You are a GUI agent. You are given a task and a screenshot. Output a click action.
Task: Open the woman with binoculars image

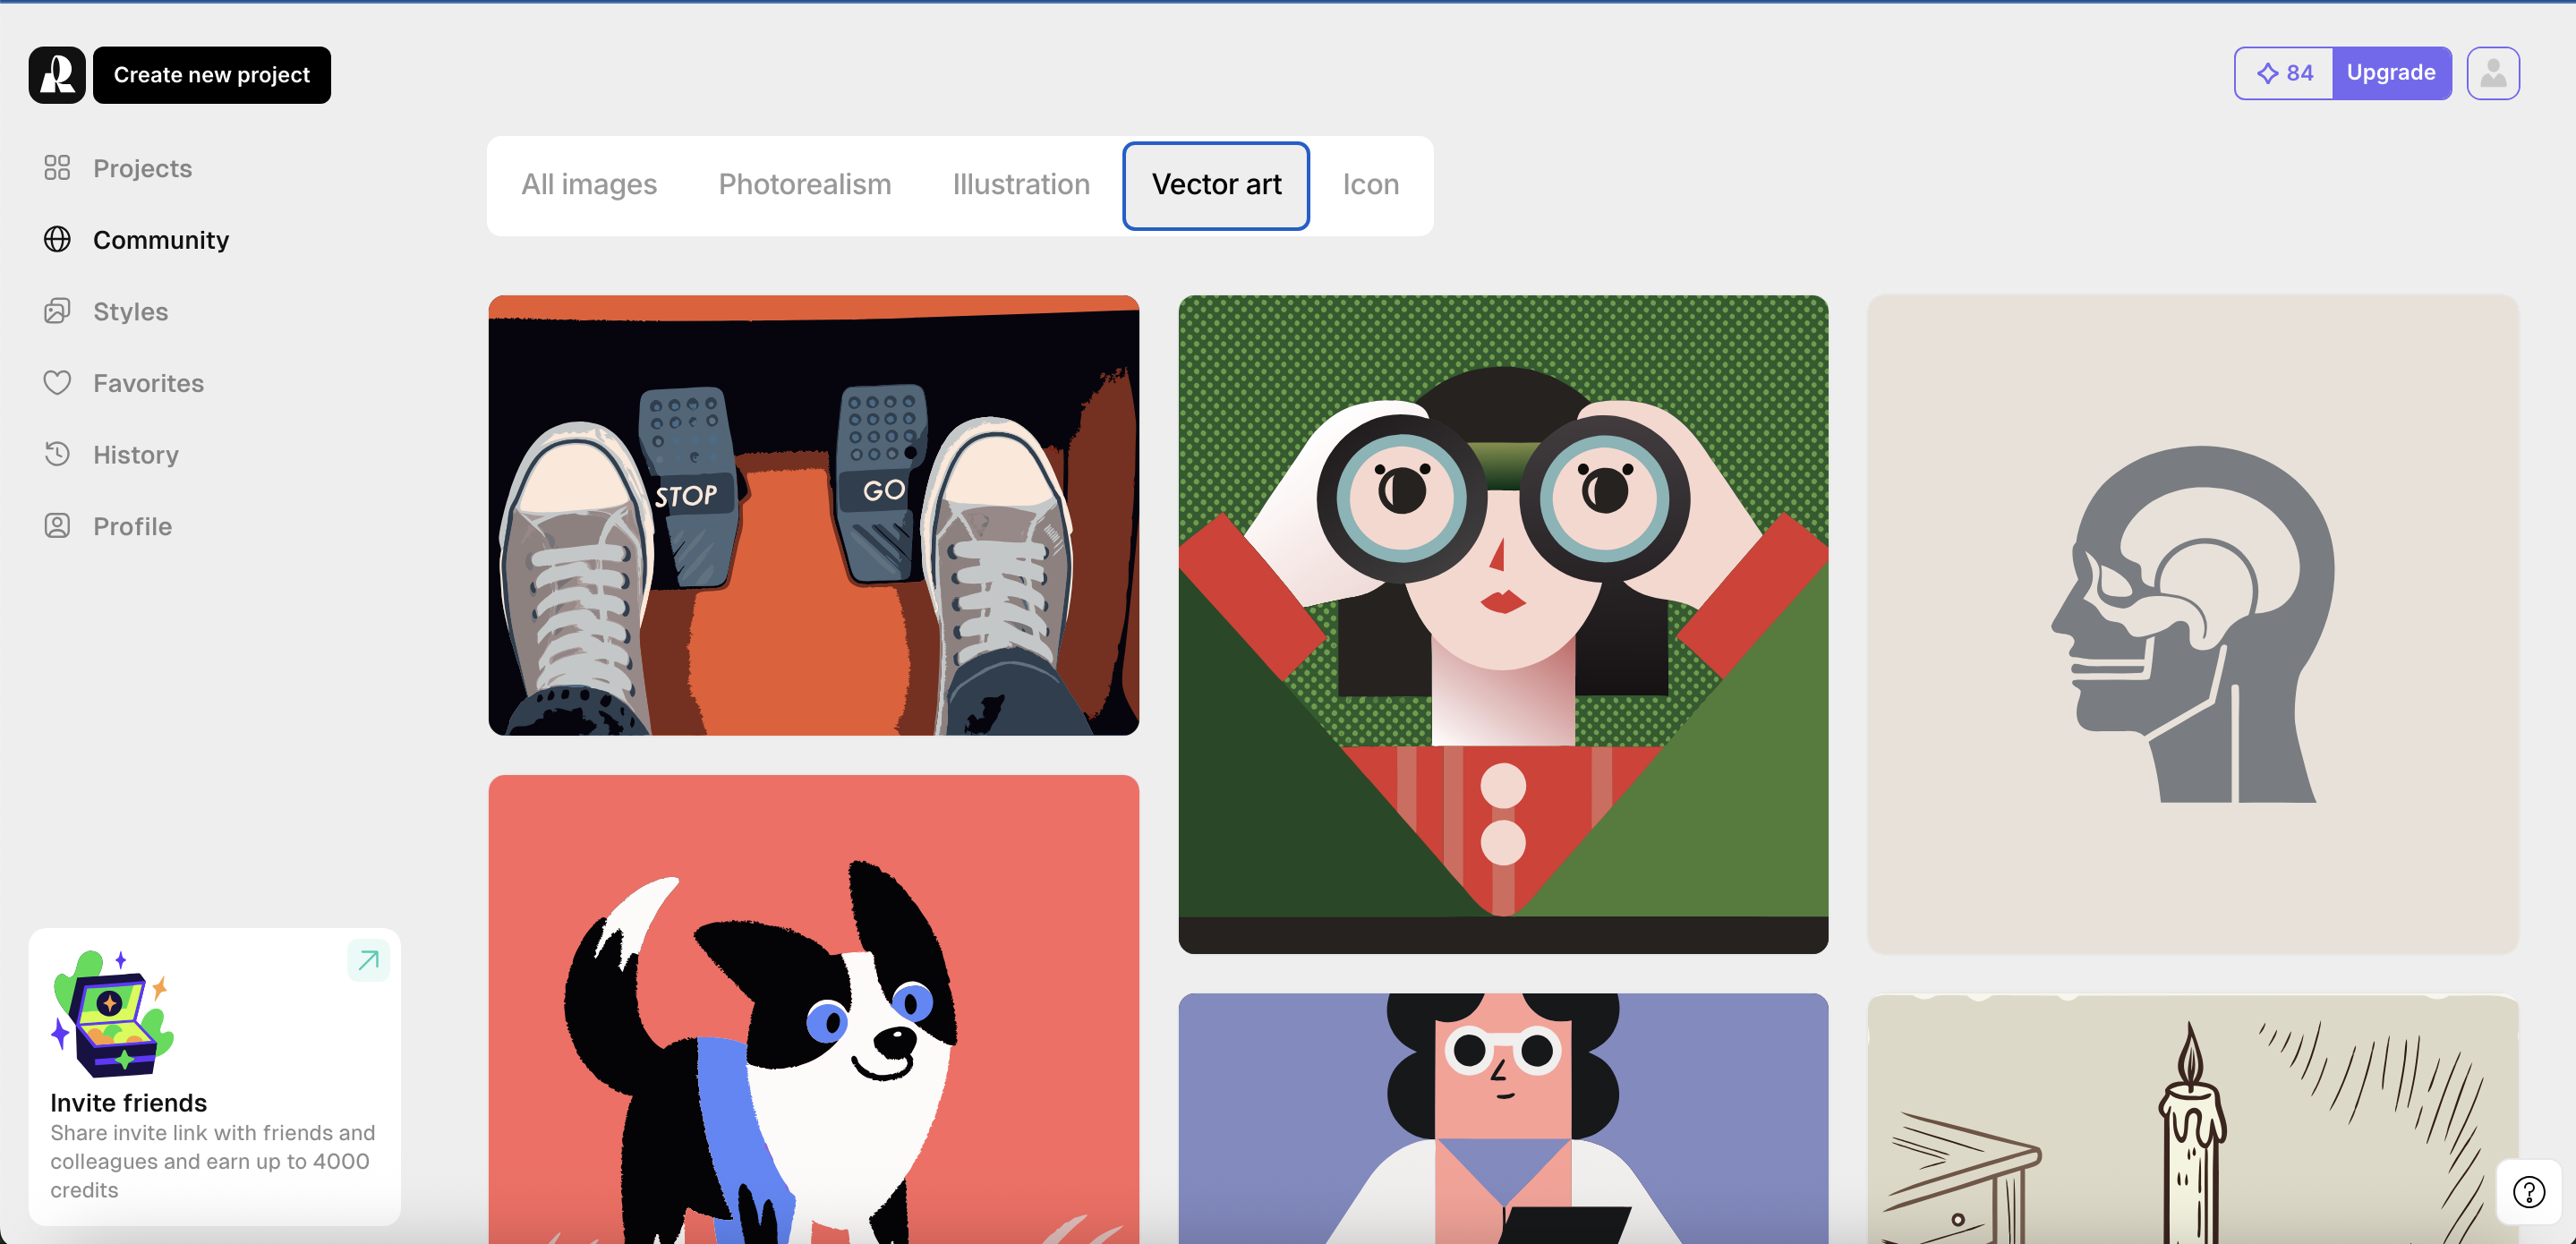(1502, 623)
